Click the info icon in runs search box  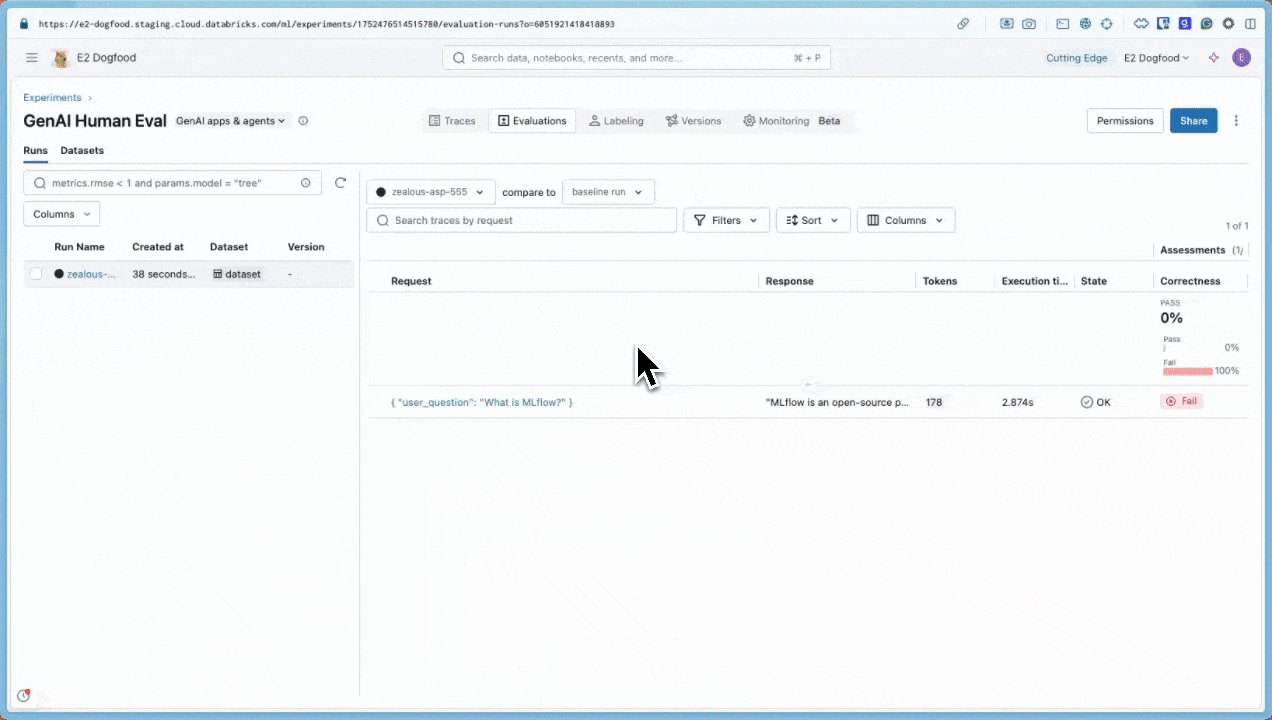306,183
